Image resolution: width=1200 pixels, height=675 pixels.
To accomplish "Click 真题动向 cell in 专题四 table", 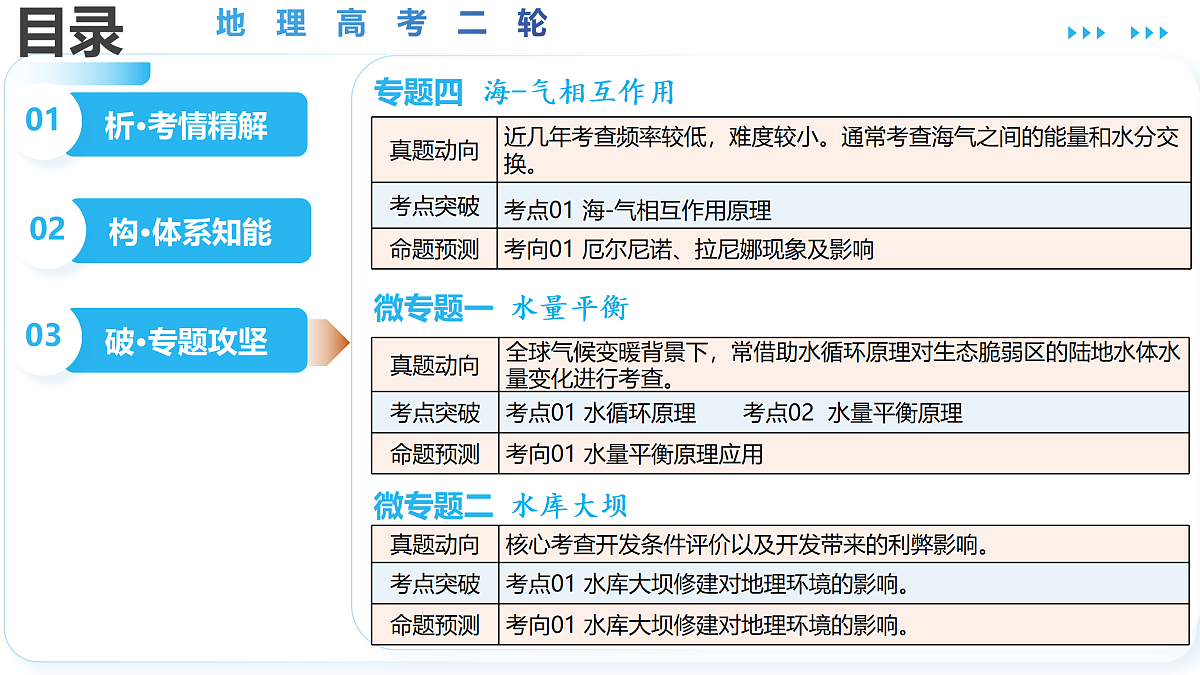I will (435, 150).
